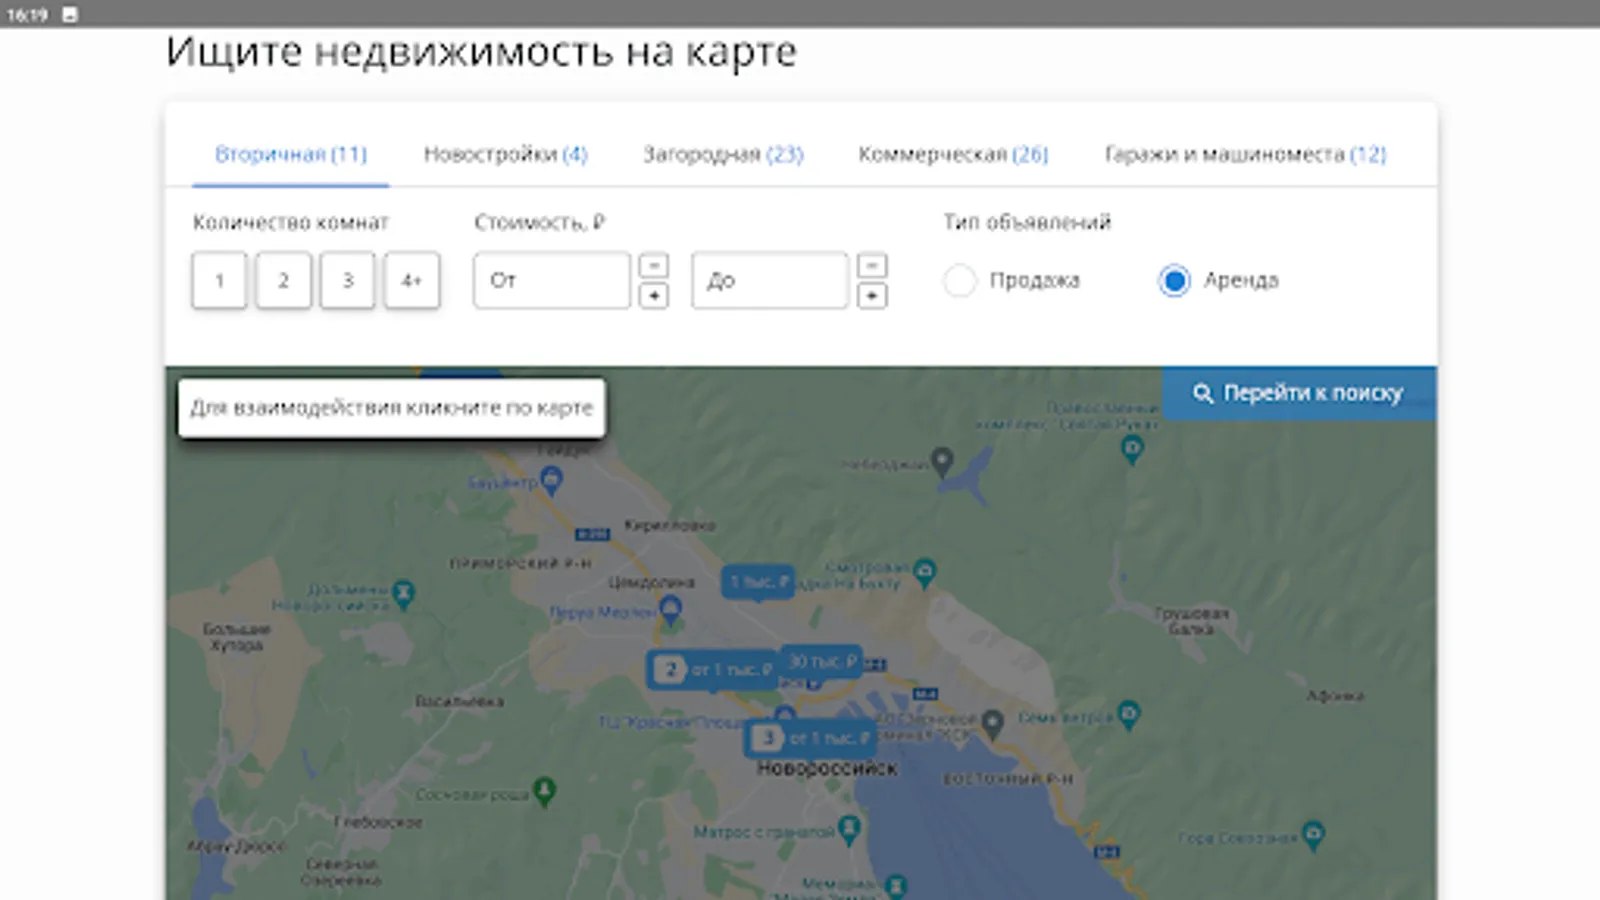Screen dimensions: 1600x900
Task: Click the Леруа Мерлен store pin
Action: tap(671, 609)
